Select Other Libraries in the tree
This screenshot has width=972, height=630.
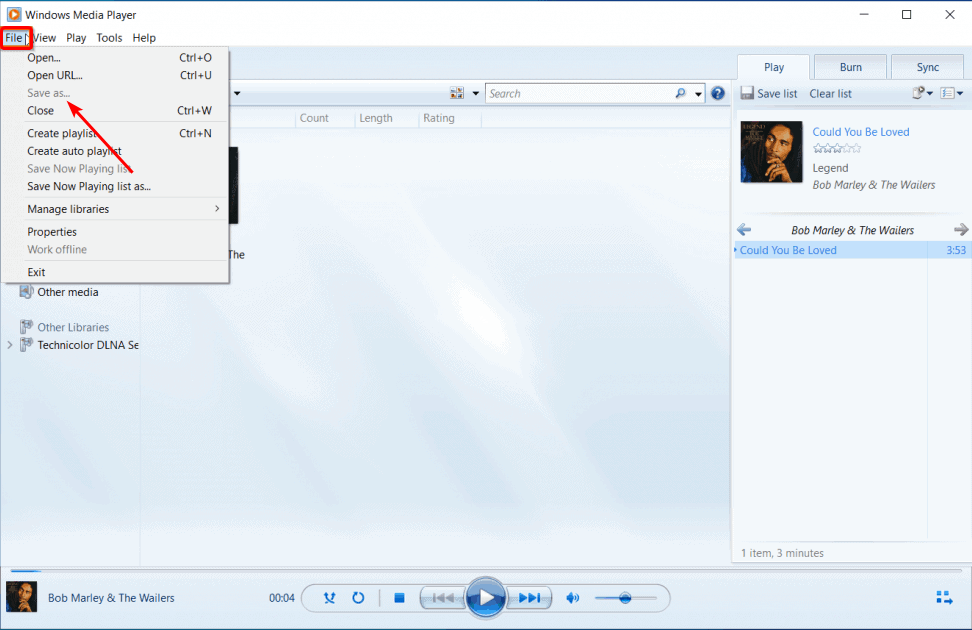tap(73, 327)
